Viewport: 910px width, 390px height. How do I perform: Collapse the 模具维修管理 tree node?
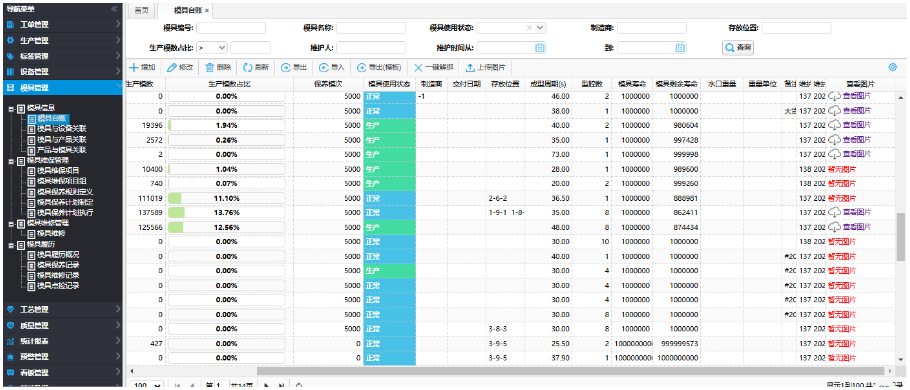[x=11, y=223]
